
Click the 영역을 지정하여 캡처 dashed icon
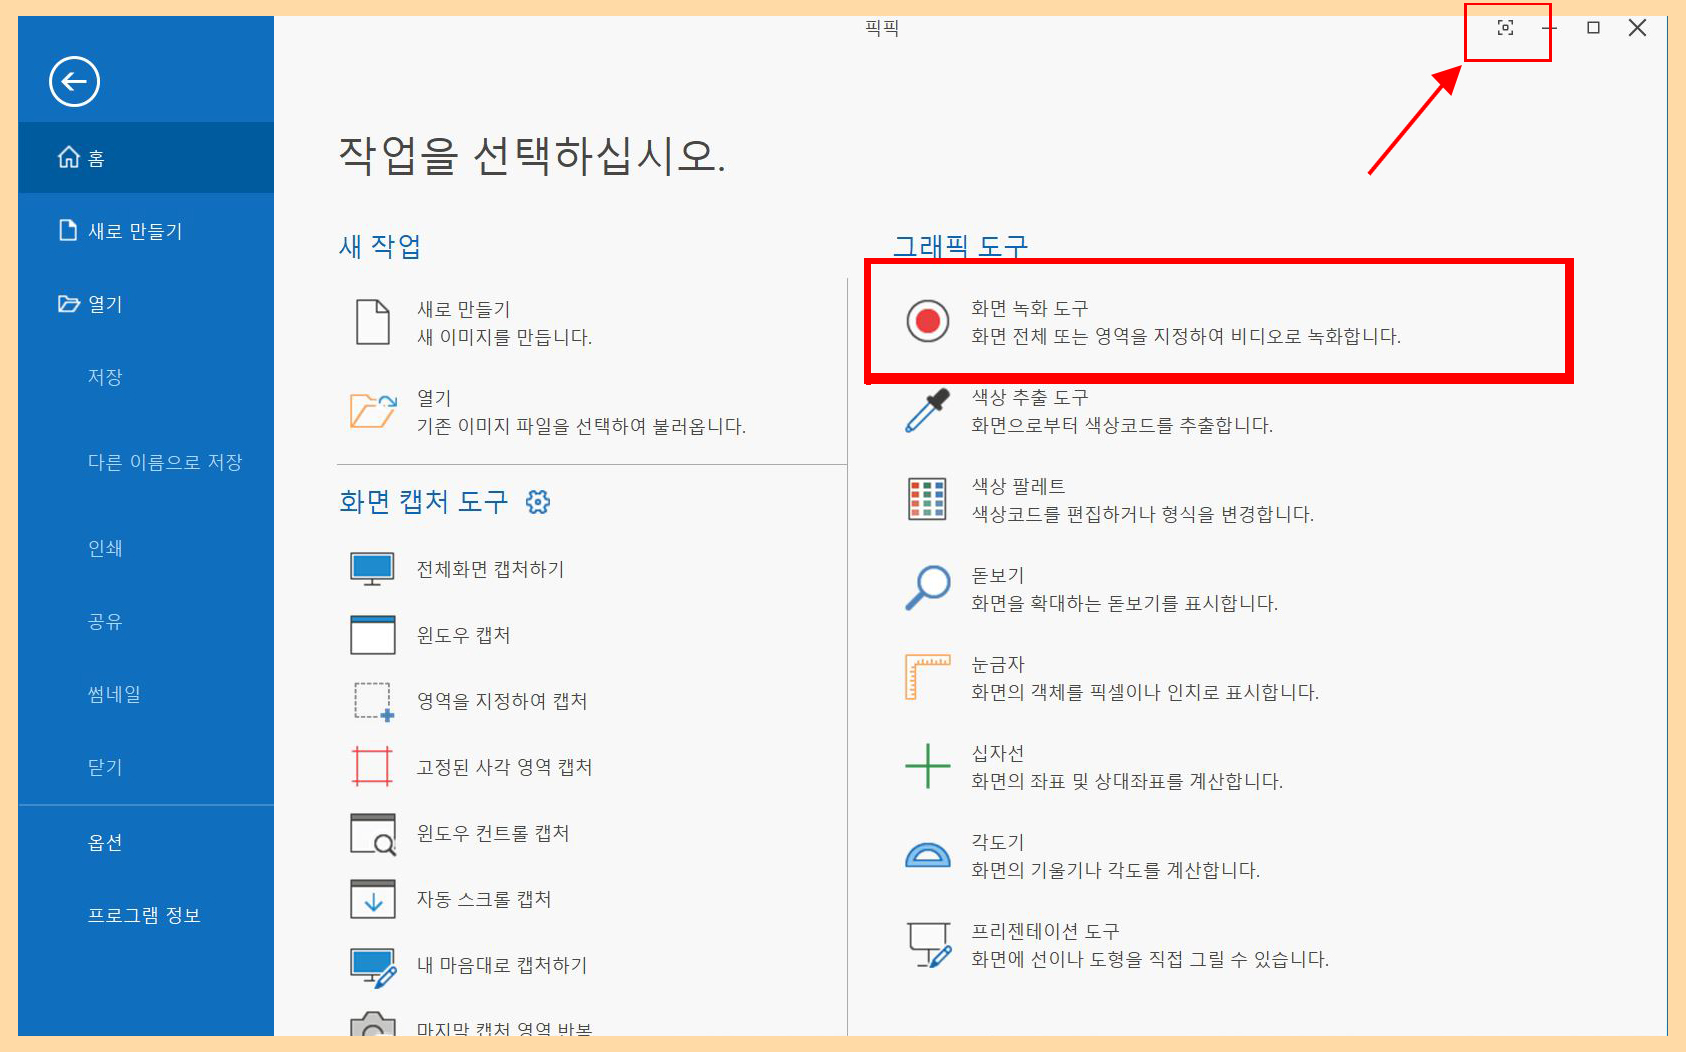click(373, 701)
